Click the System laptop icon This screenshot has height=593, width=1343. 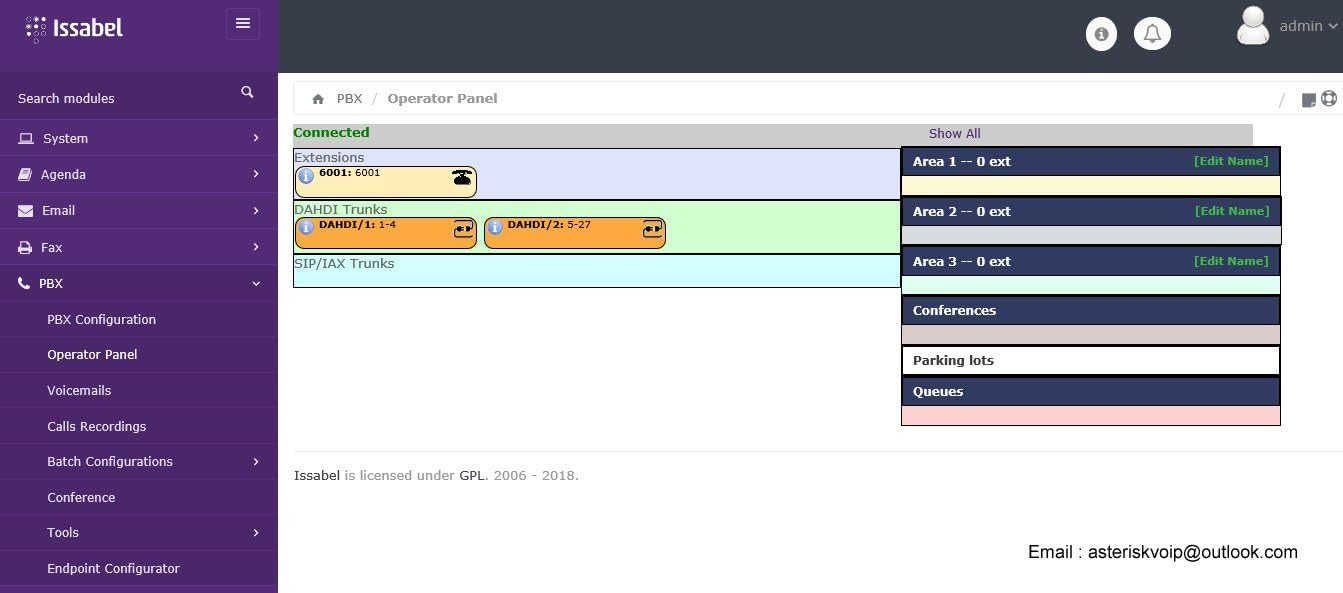(x=26, y=138)
